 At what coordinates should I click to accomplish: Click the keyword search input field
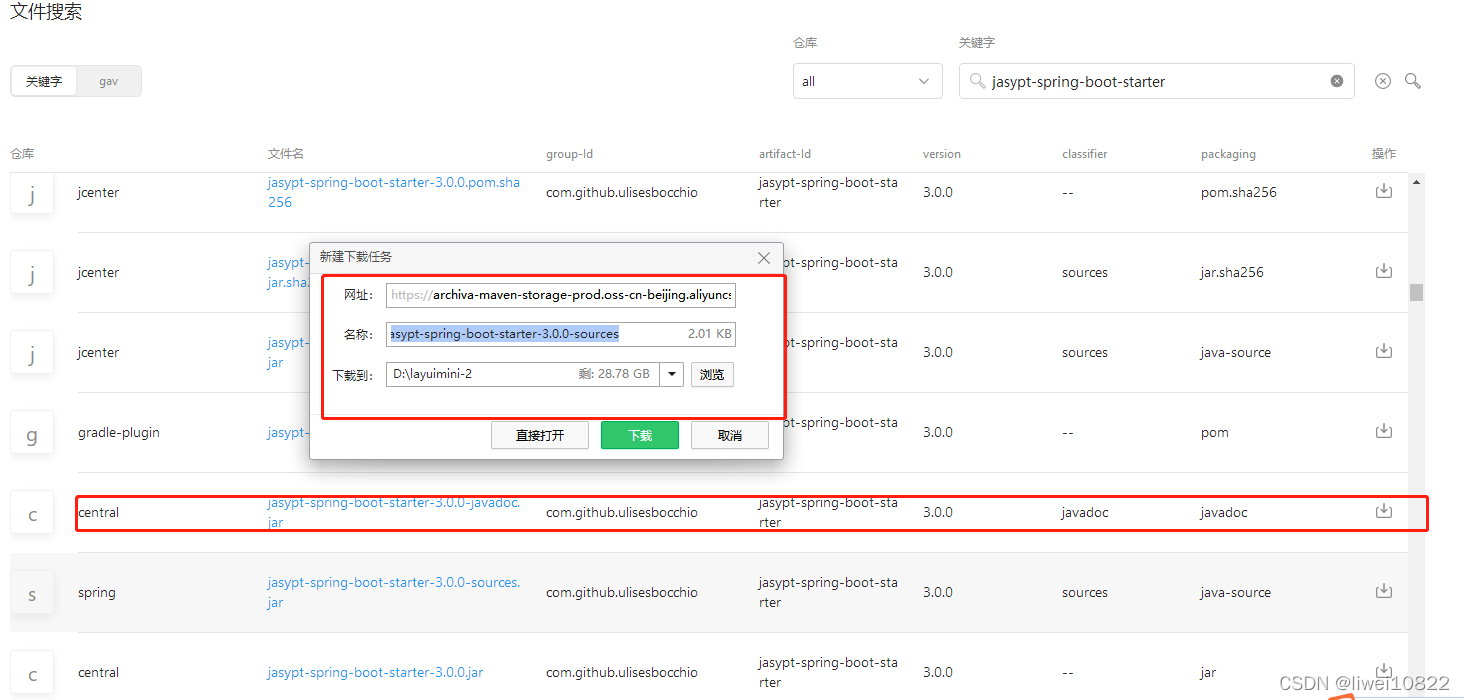click(1157, 81)
